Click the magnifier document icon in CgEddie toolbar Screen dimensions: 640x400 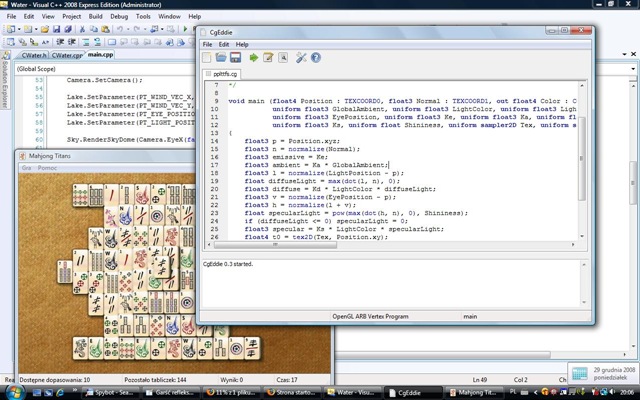tap(283, 58)
